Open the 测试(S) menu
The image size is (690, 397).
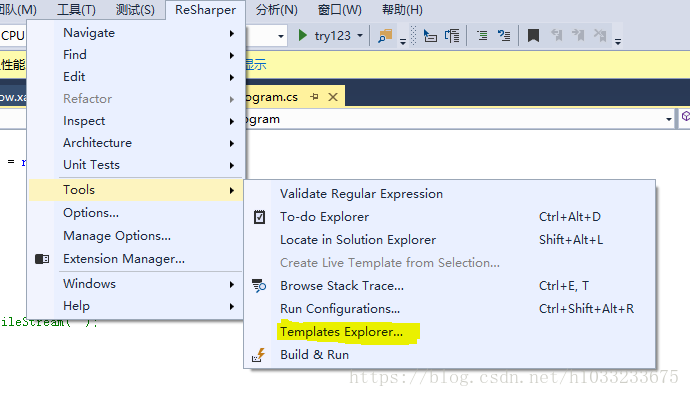coord(135,10)
